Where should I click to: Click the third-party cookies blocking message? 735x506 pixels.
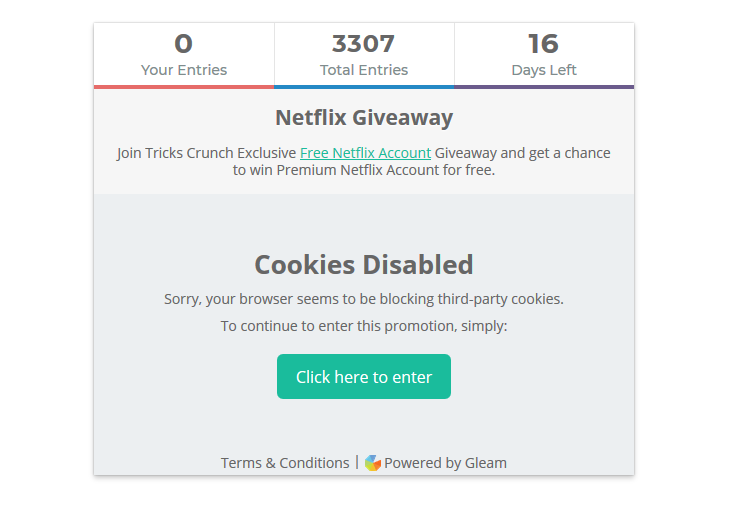pyautogui.click(x=364, y=299)
